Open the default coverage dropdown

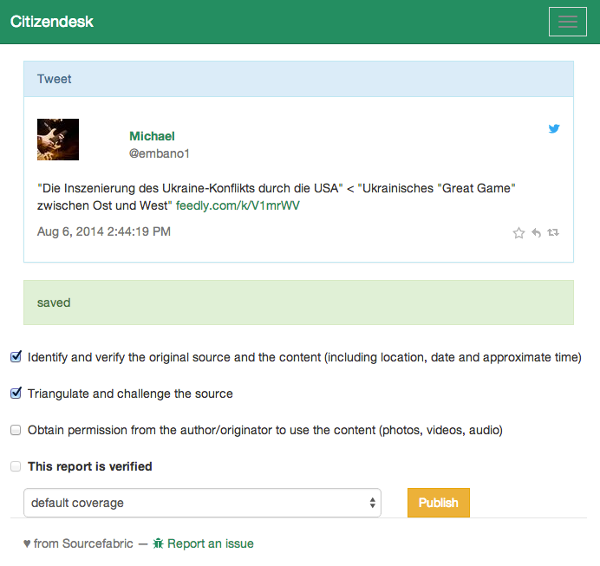tap(202, 502)
